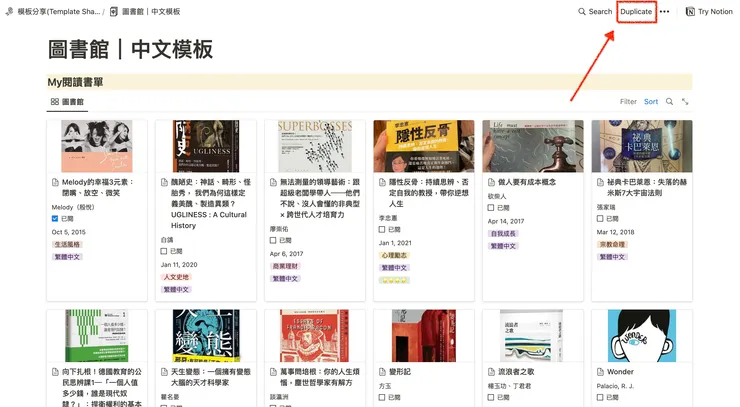Screen dimensions: 740x407
Task: Check 已閱 on the 無法測量的領導藝術 card
Action: click(x=273, y=240)
